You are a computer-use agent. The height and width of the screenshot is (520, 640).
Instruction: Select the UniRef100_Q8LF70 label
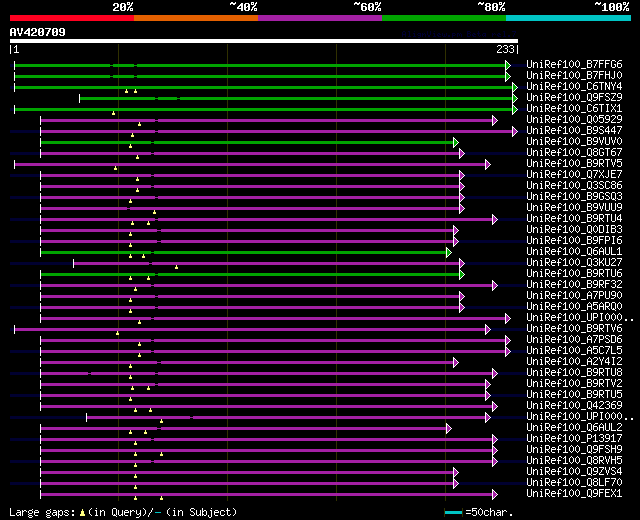[x=574, y=483]
